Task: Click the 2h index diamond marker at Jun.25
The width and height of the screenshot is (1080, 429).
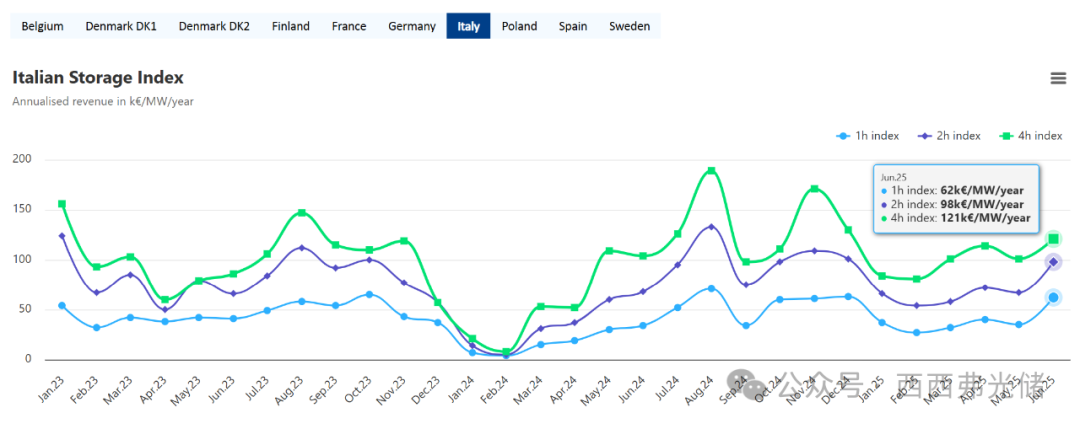Action: click(1053, 262)
